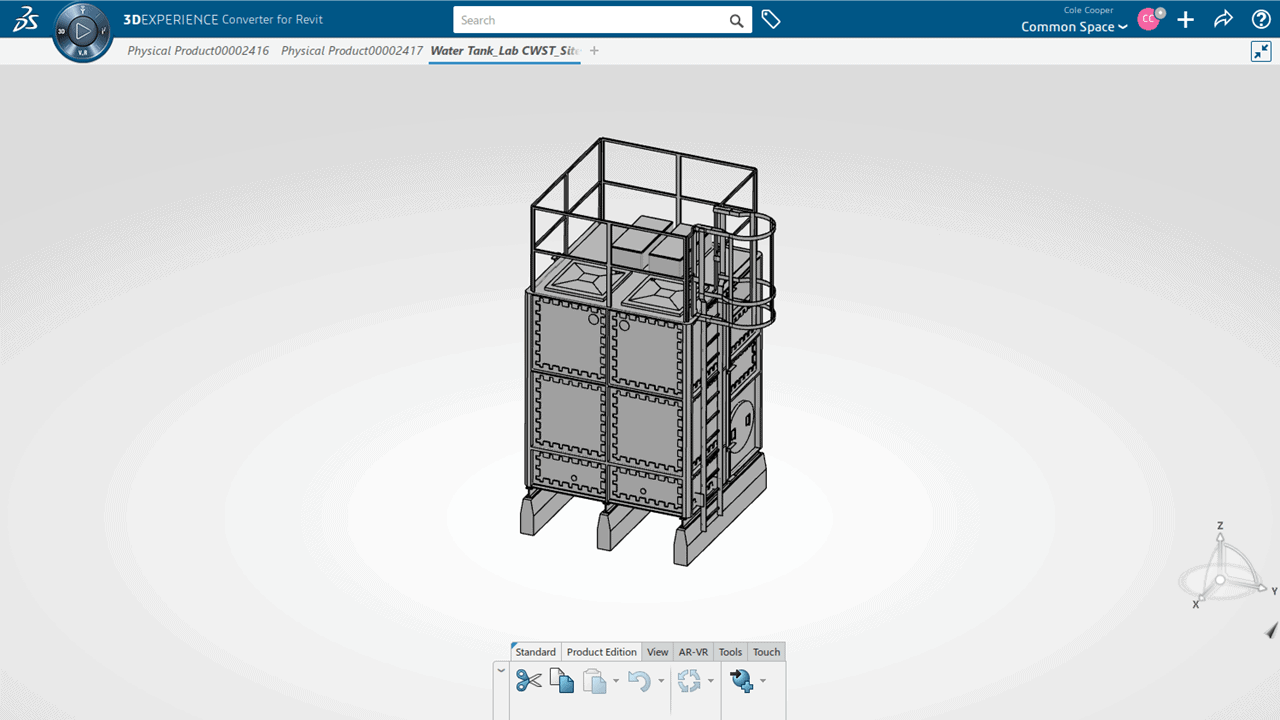Click the share arrow icon
1280x720 pixels.
point(1223,19)
